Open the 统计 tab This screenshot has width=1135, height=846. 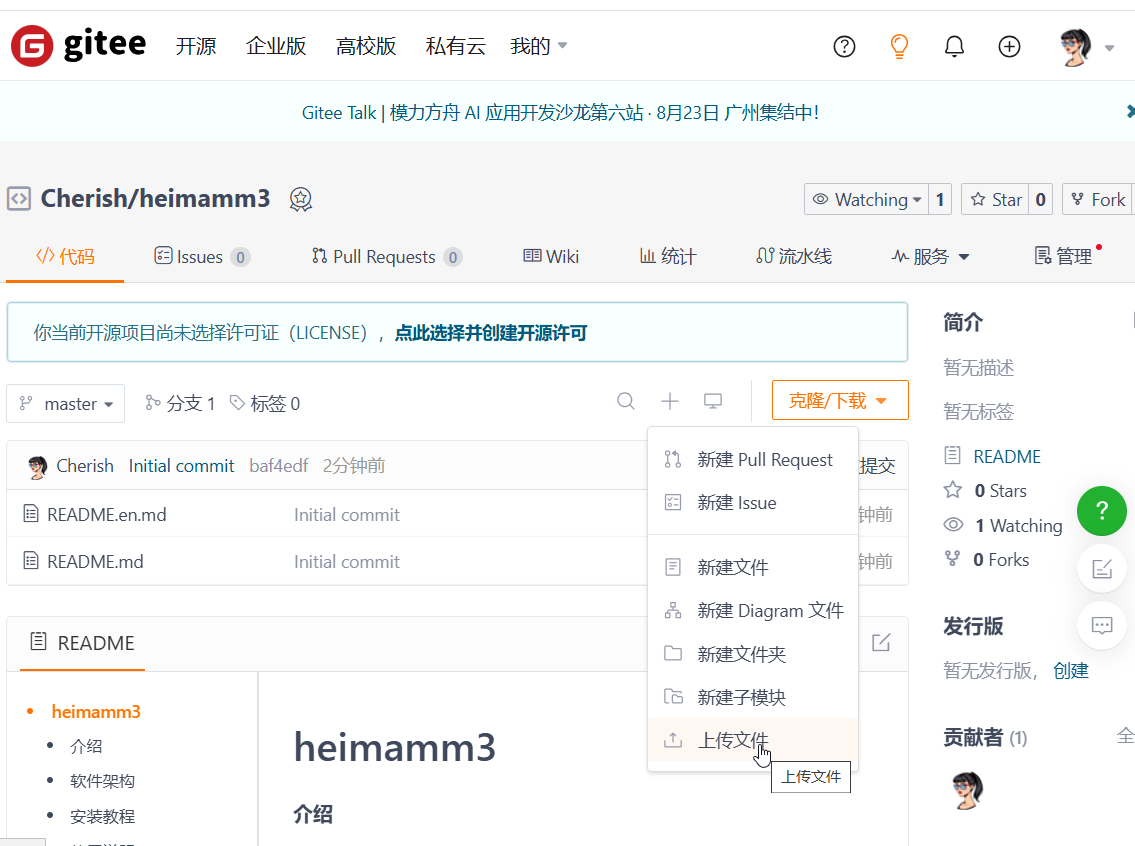(667, 256)
